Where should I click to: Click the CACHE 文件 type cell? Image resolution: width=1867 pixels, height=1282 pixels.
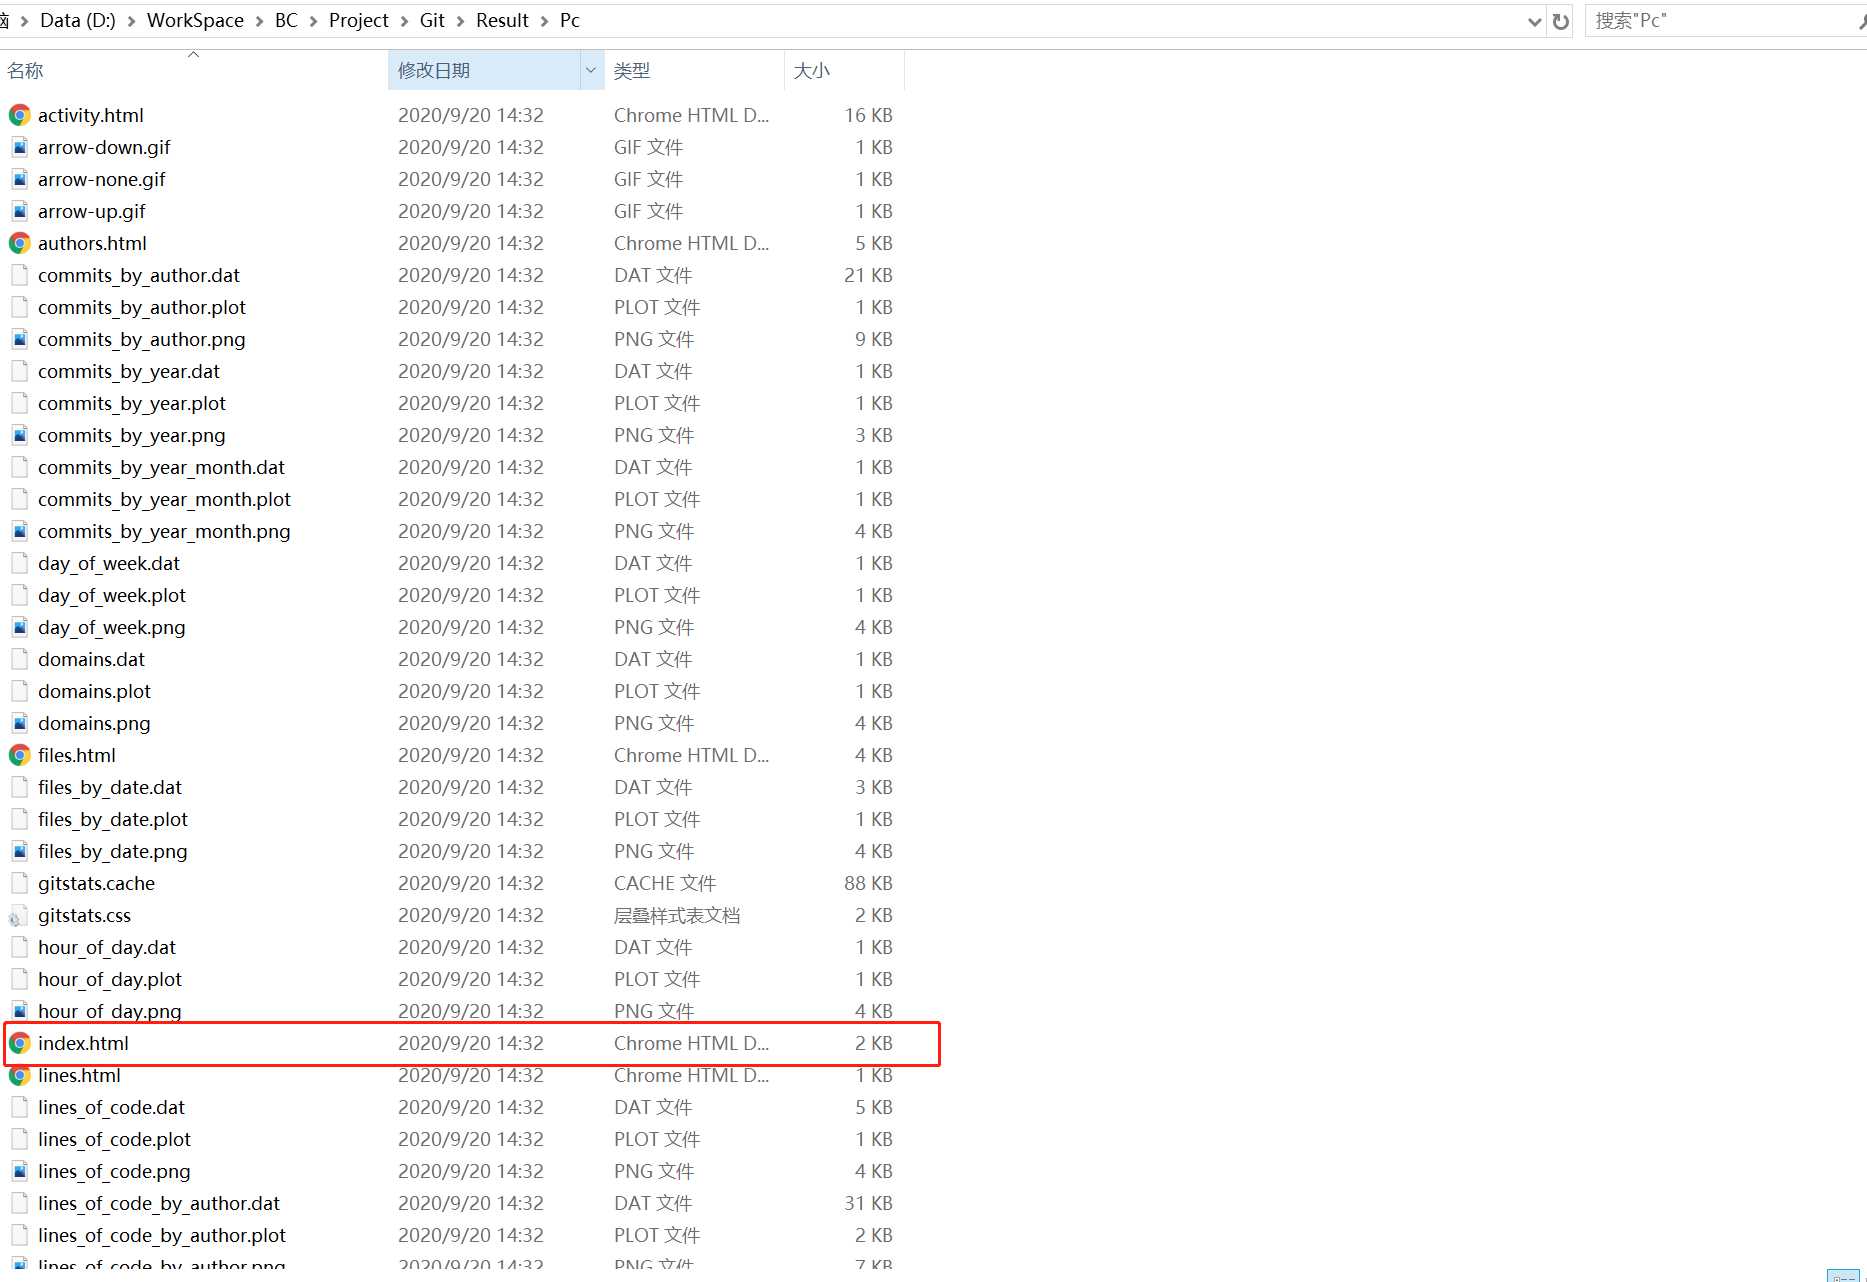[665, 883]
